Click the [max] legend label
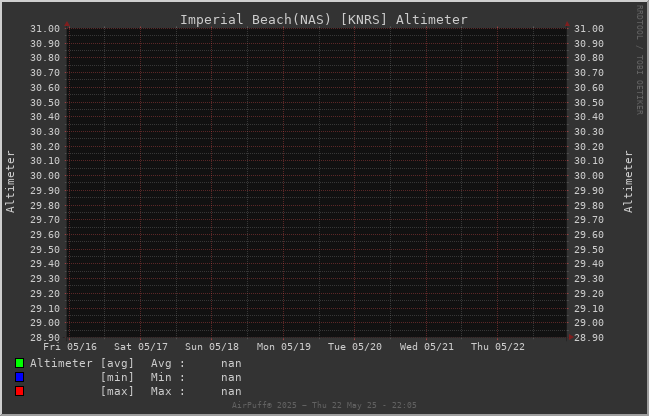 point(117,392)
